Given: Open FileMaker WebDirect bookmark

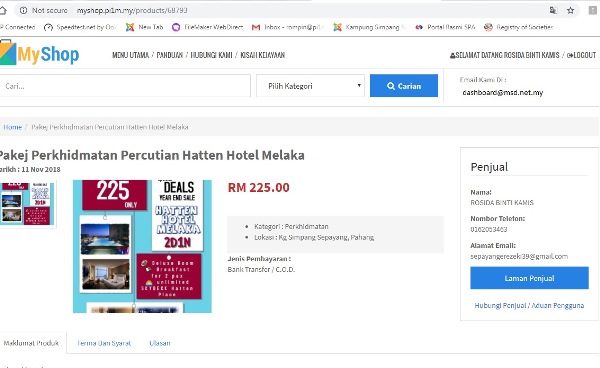Looking at the screenshot, I should 207,27.
